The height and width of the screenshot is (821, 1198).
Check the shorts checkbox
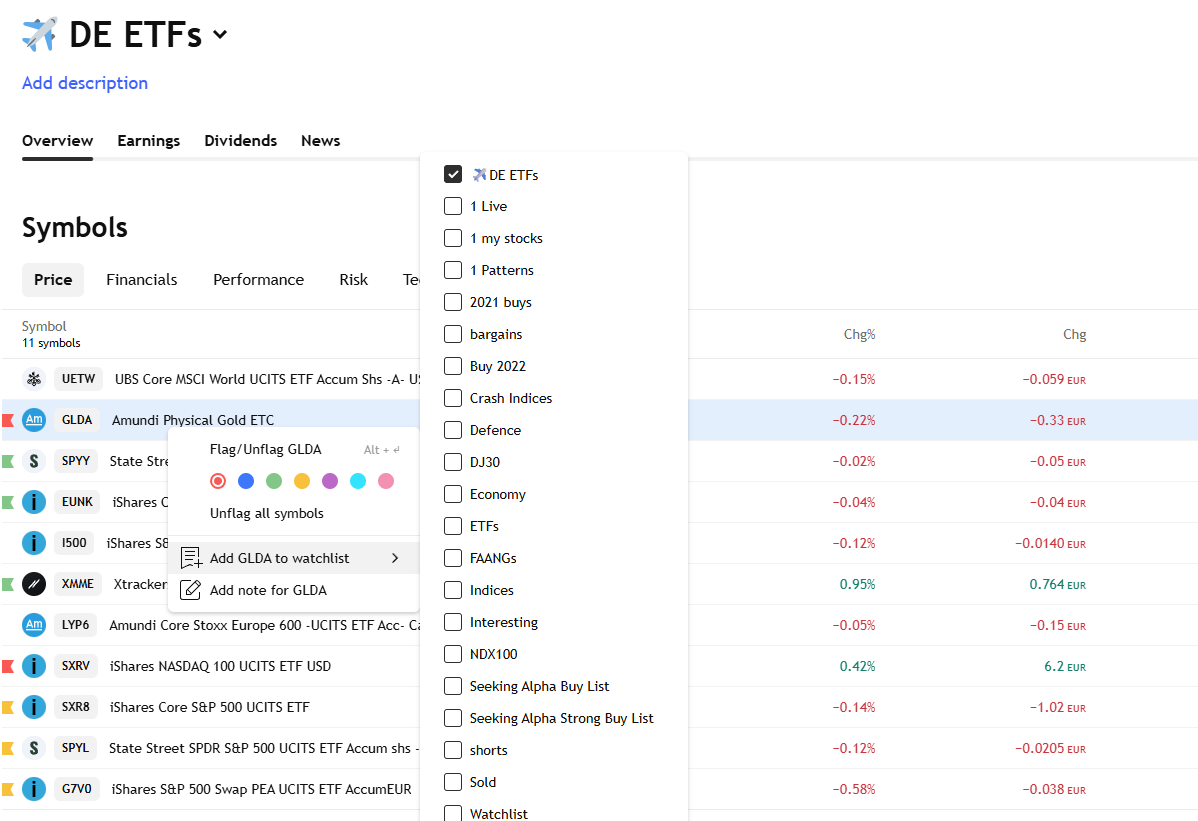(453, 750)
